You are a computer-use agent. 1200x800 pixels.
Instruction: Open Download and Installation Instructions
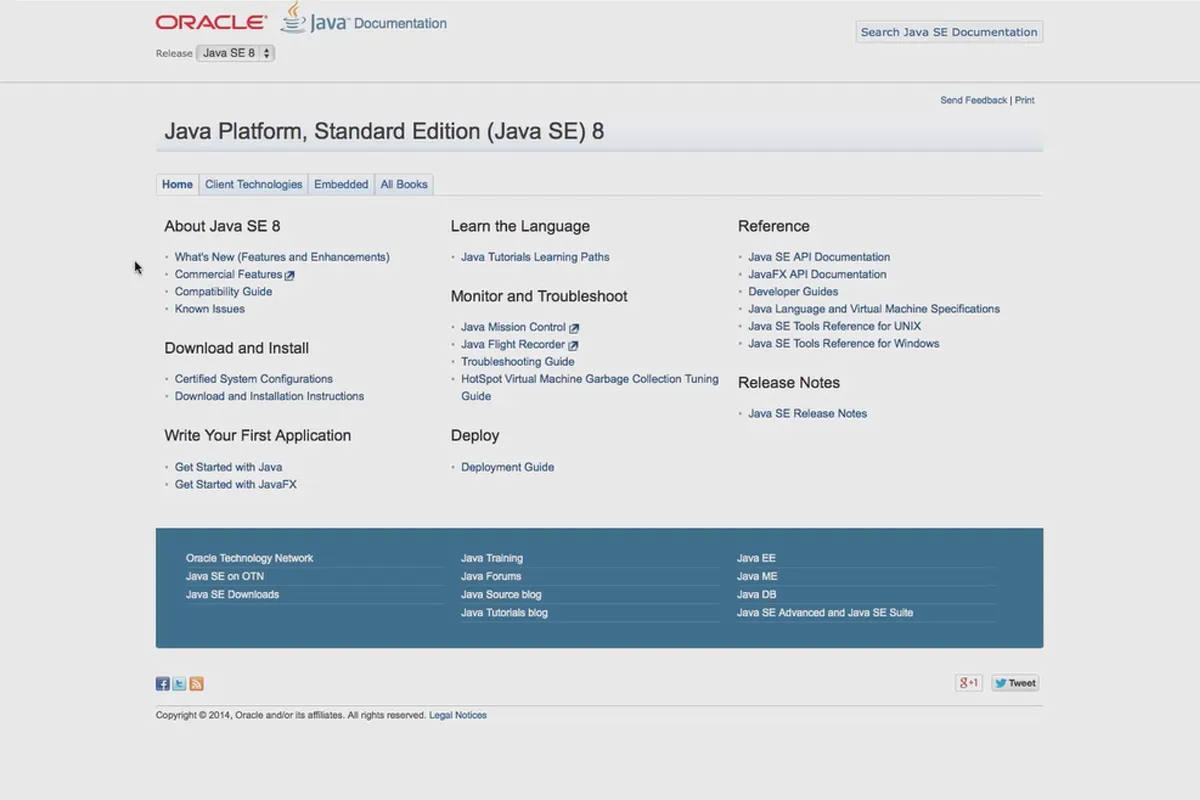(269, 396)
